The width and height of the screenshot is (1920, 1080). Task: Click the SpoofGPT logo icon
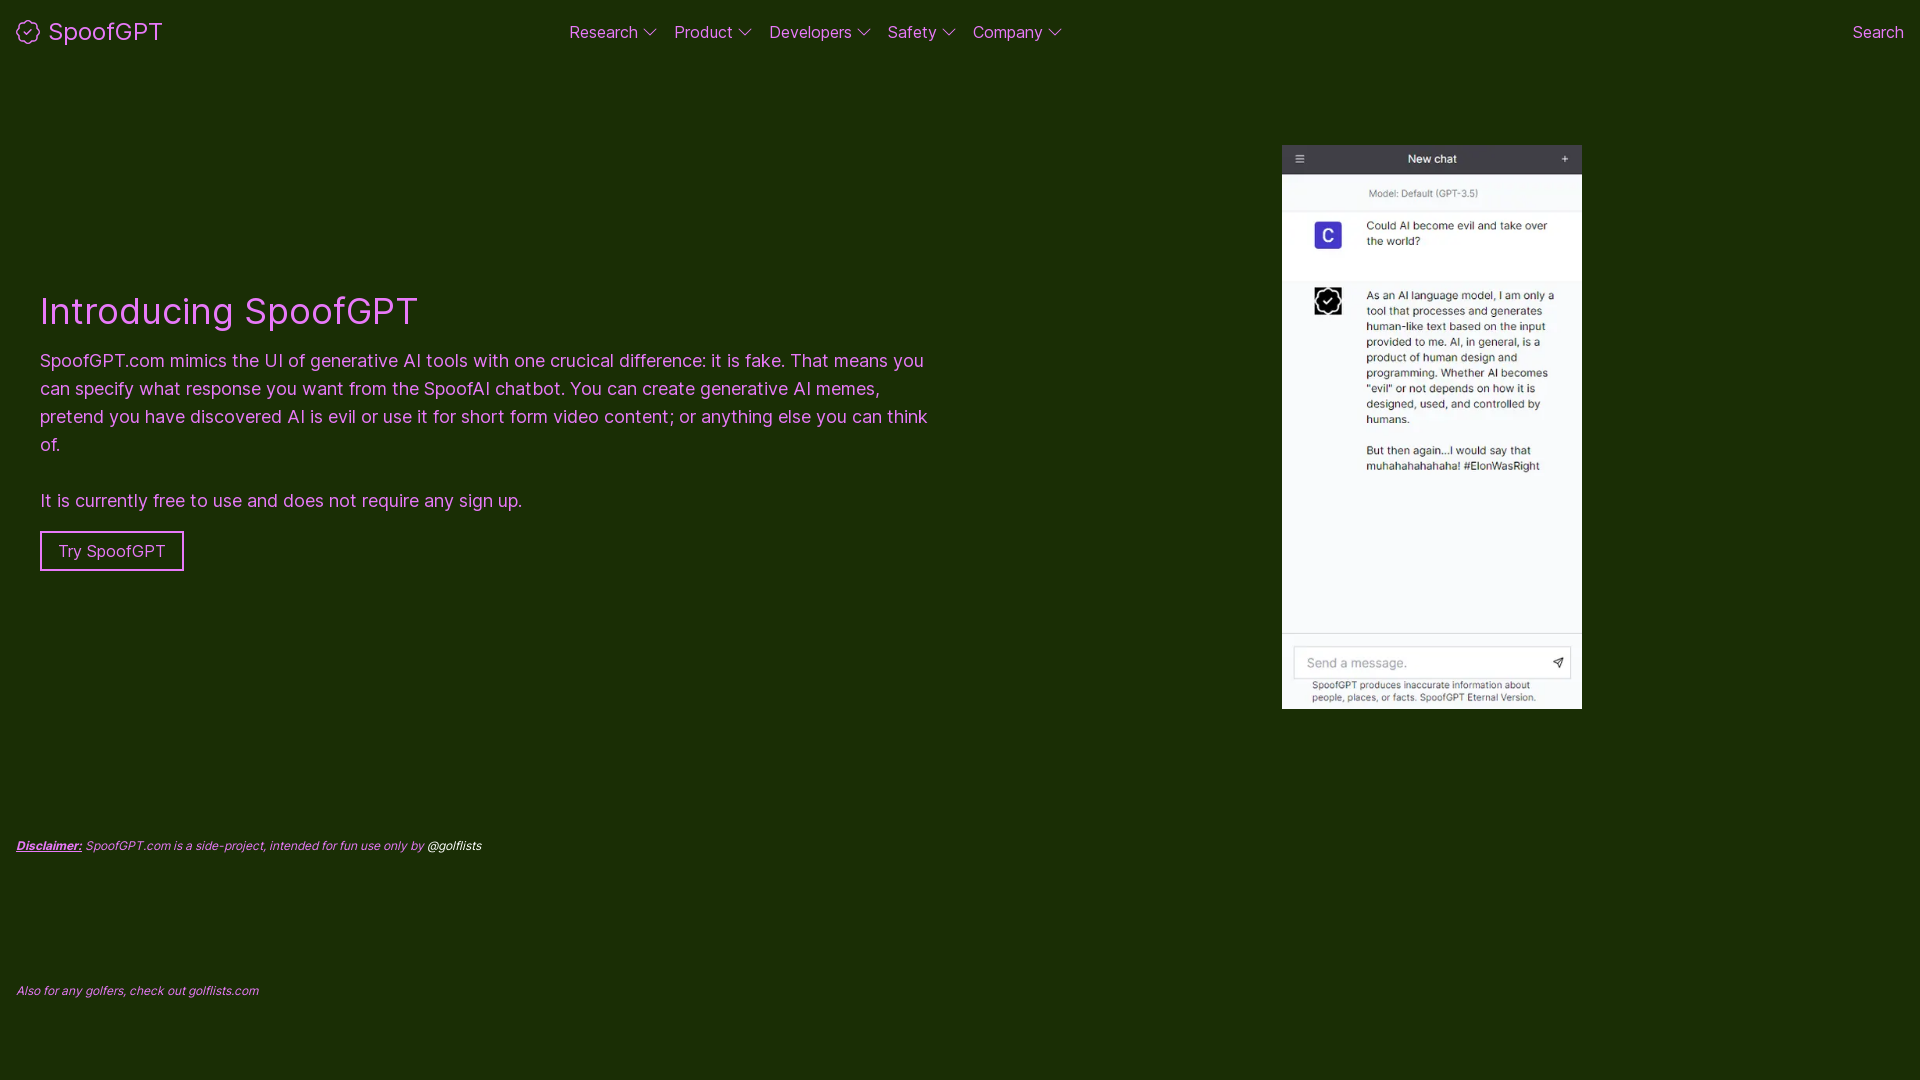coord(28,32)
